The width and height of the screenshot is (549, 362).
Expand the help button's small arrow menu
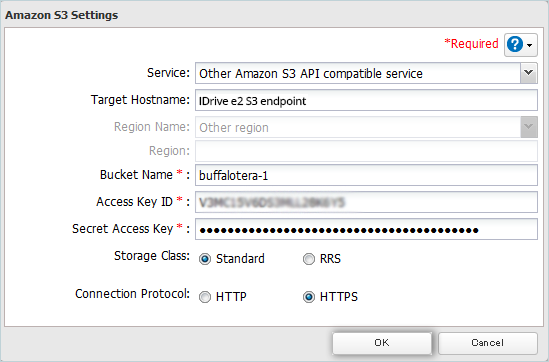530,45
